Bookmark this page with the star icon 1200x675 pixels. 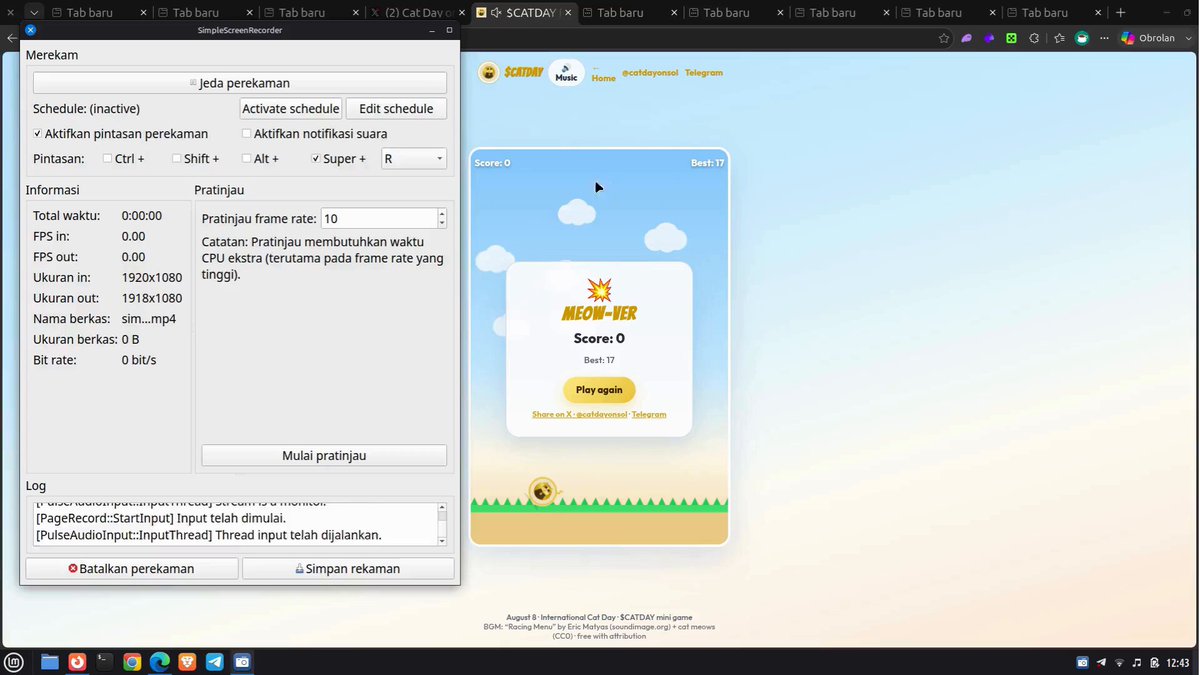(944, 38)
